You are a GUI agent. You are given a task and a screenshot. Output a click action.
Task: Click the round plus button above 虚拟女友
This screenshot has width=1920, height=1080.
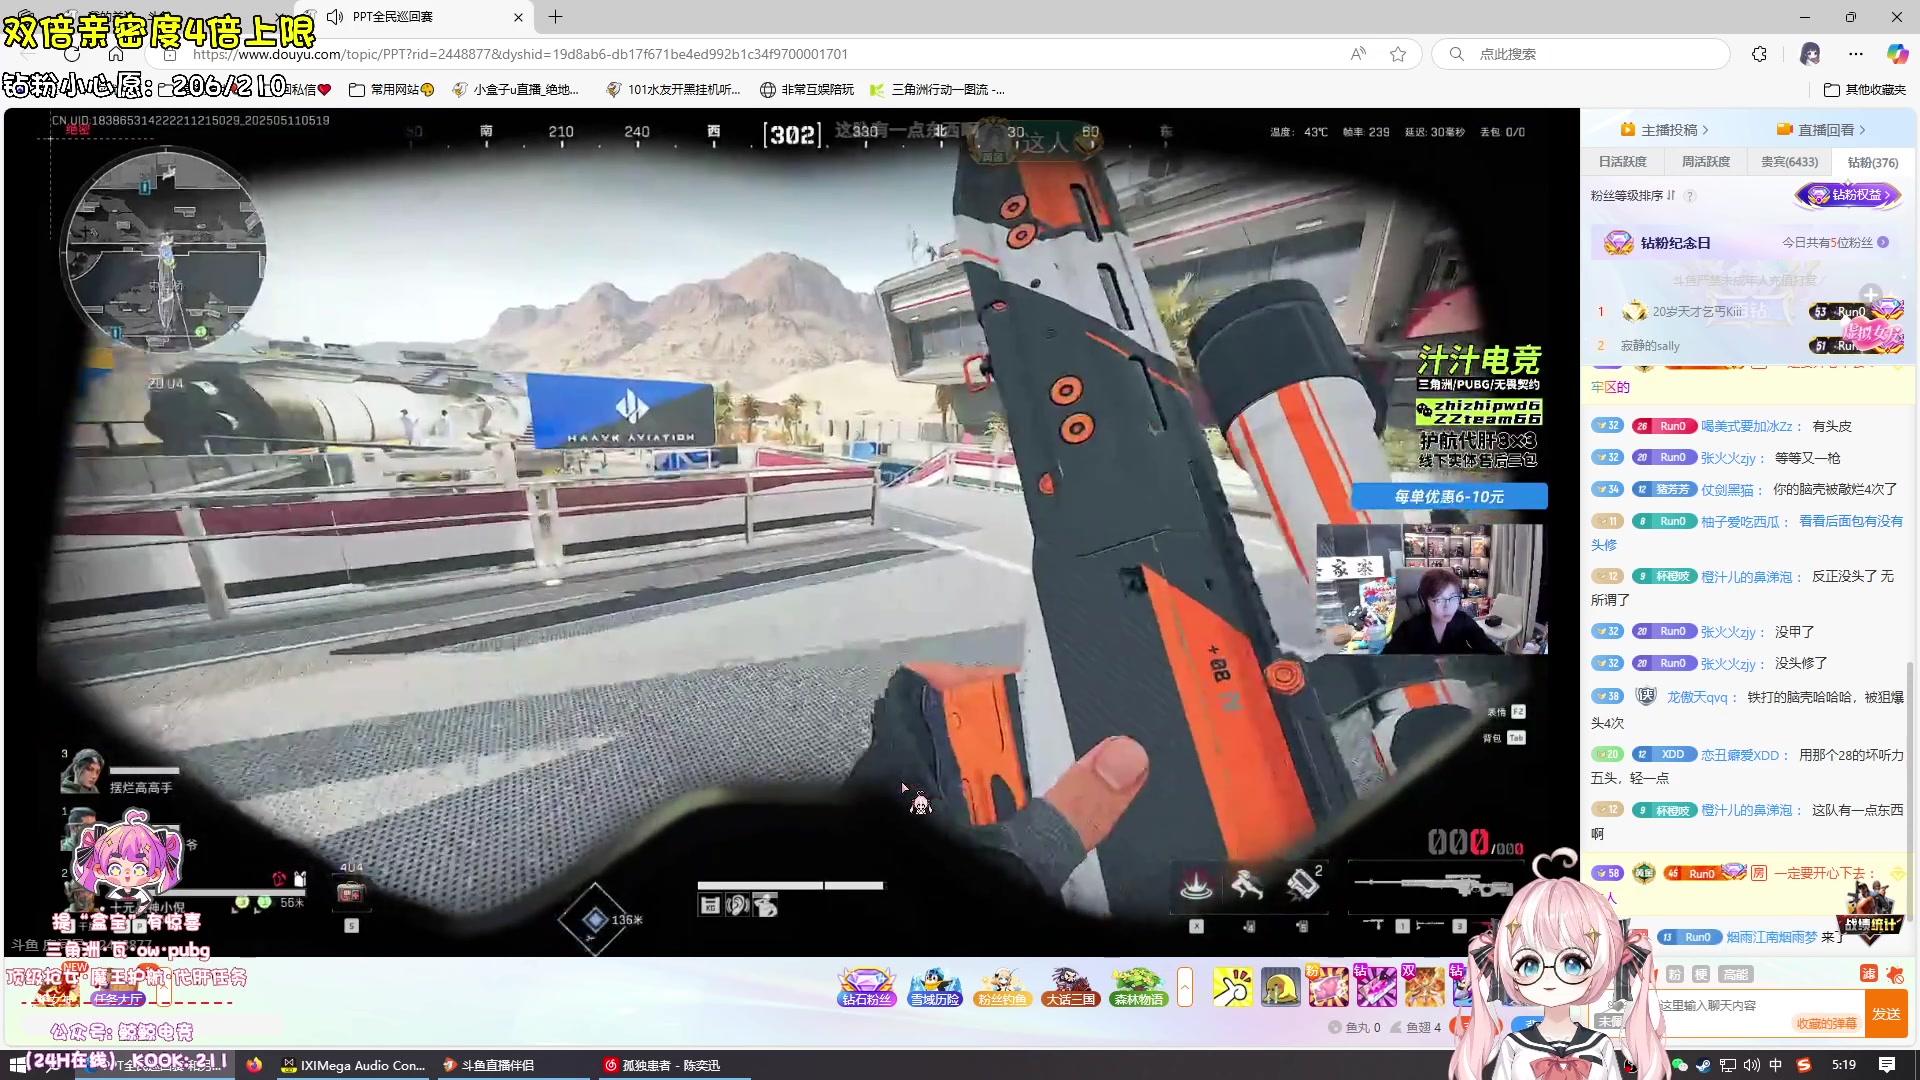pos(1870,295)
